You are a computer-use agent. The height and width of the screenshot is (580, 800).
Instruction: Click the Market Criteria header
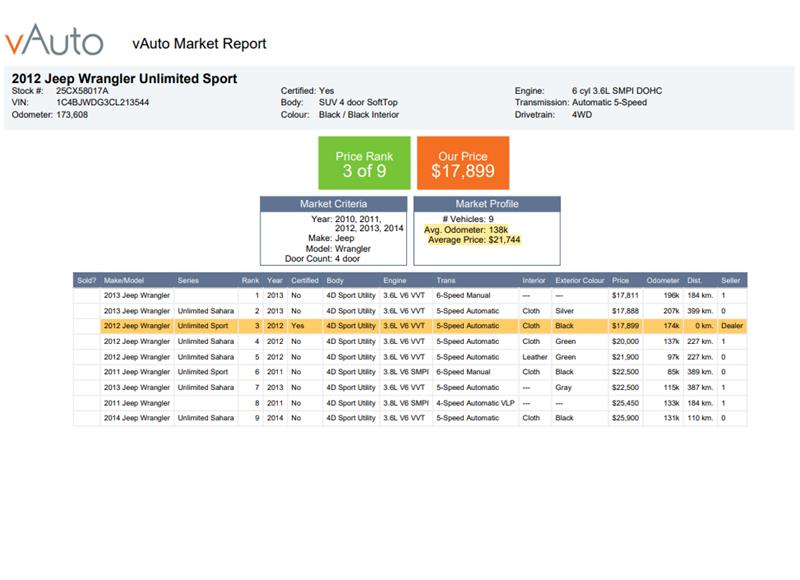pos(333,204)
